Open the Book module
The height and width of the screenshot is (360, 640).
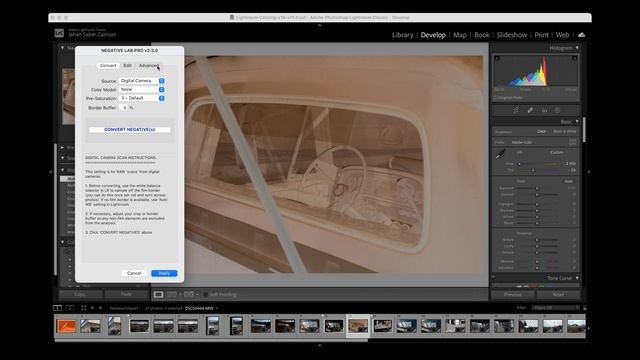482,35
